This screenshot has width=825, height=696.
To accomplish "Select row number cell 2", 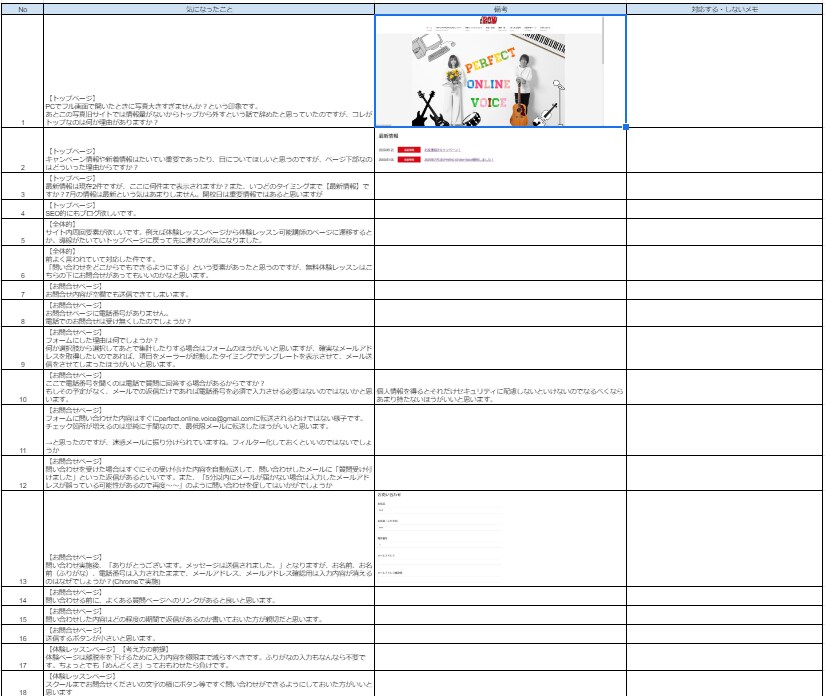I will coord(23,150).
